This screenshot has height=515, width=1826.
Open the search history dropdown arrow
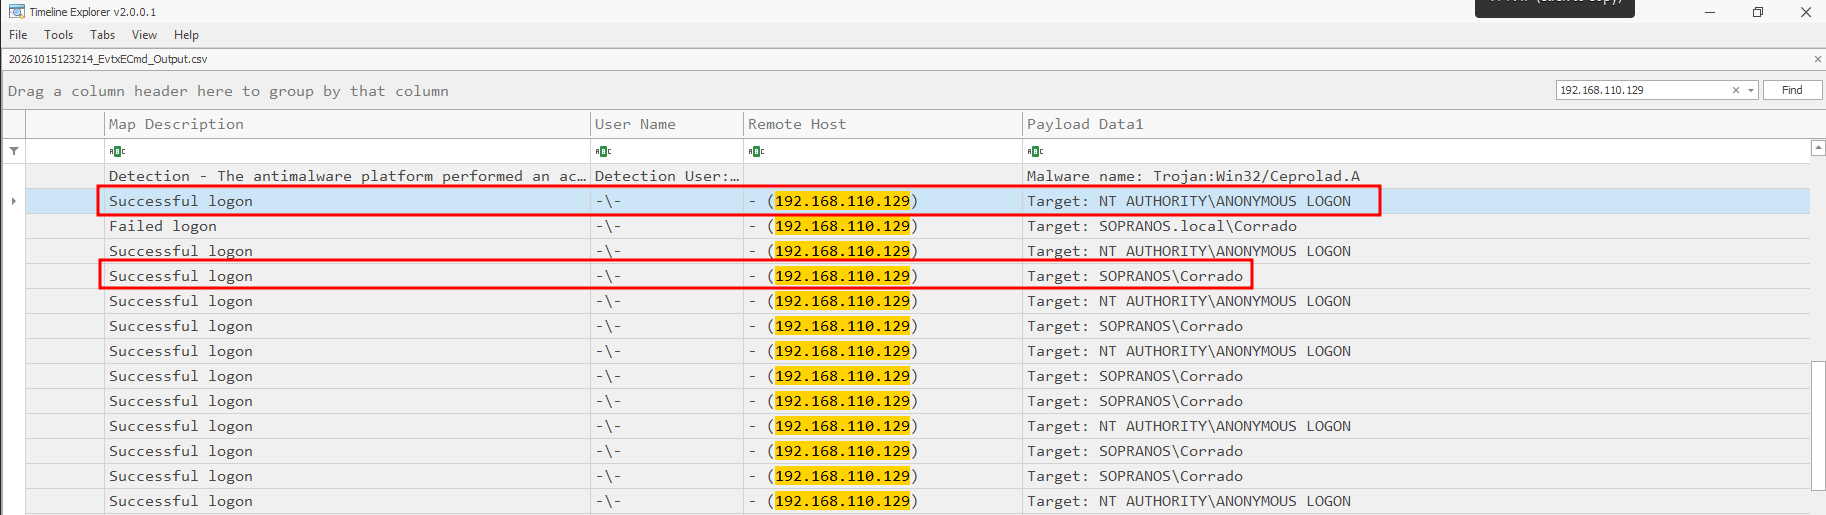(x=1750, y=90)
